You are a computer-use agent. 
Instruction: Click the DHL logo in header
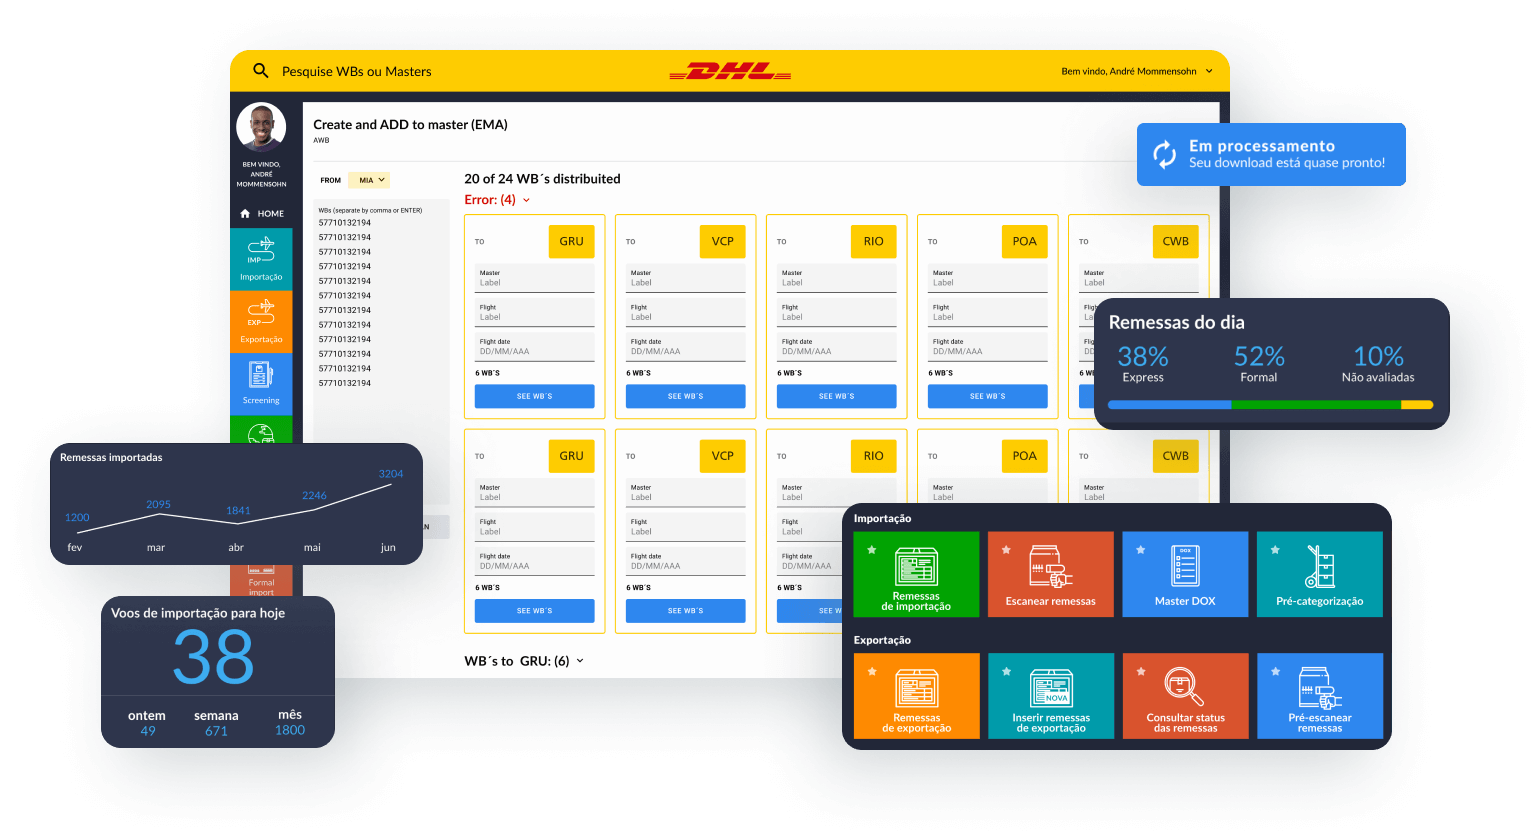(730, 71)
